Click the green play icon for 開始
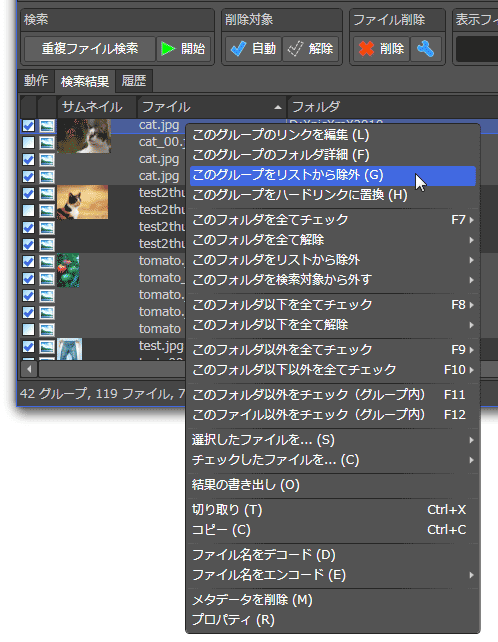The width and height of the screenshot is (498, 642). point(168,49)
